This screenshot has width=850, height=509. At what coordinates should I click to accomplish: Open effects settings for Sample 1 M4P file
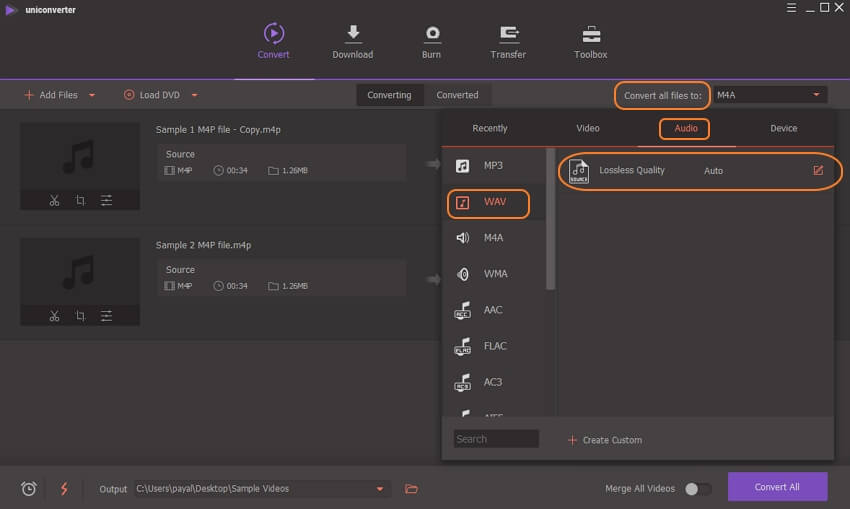[x=106, y=201]
